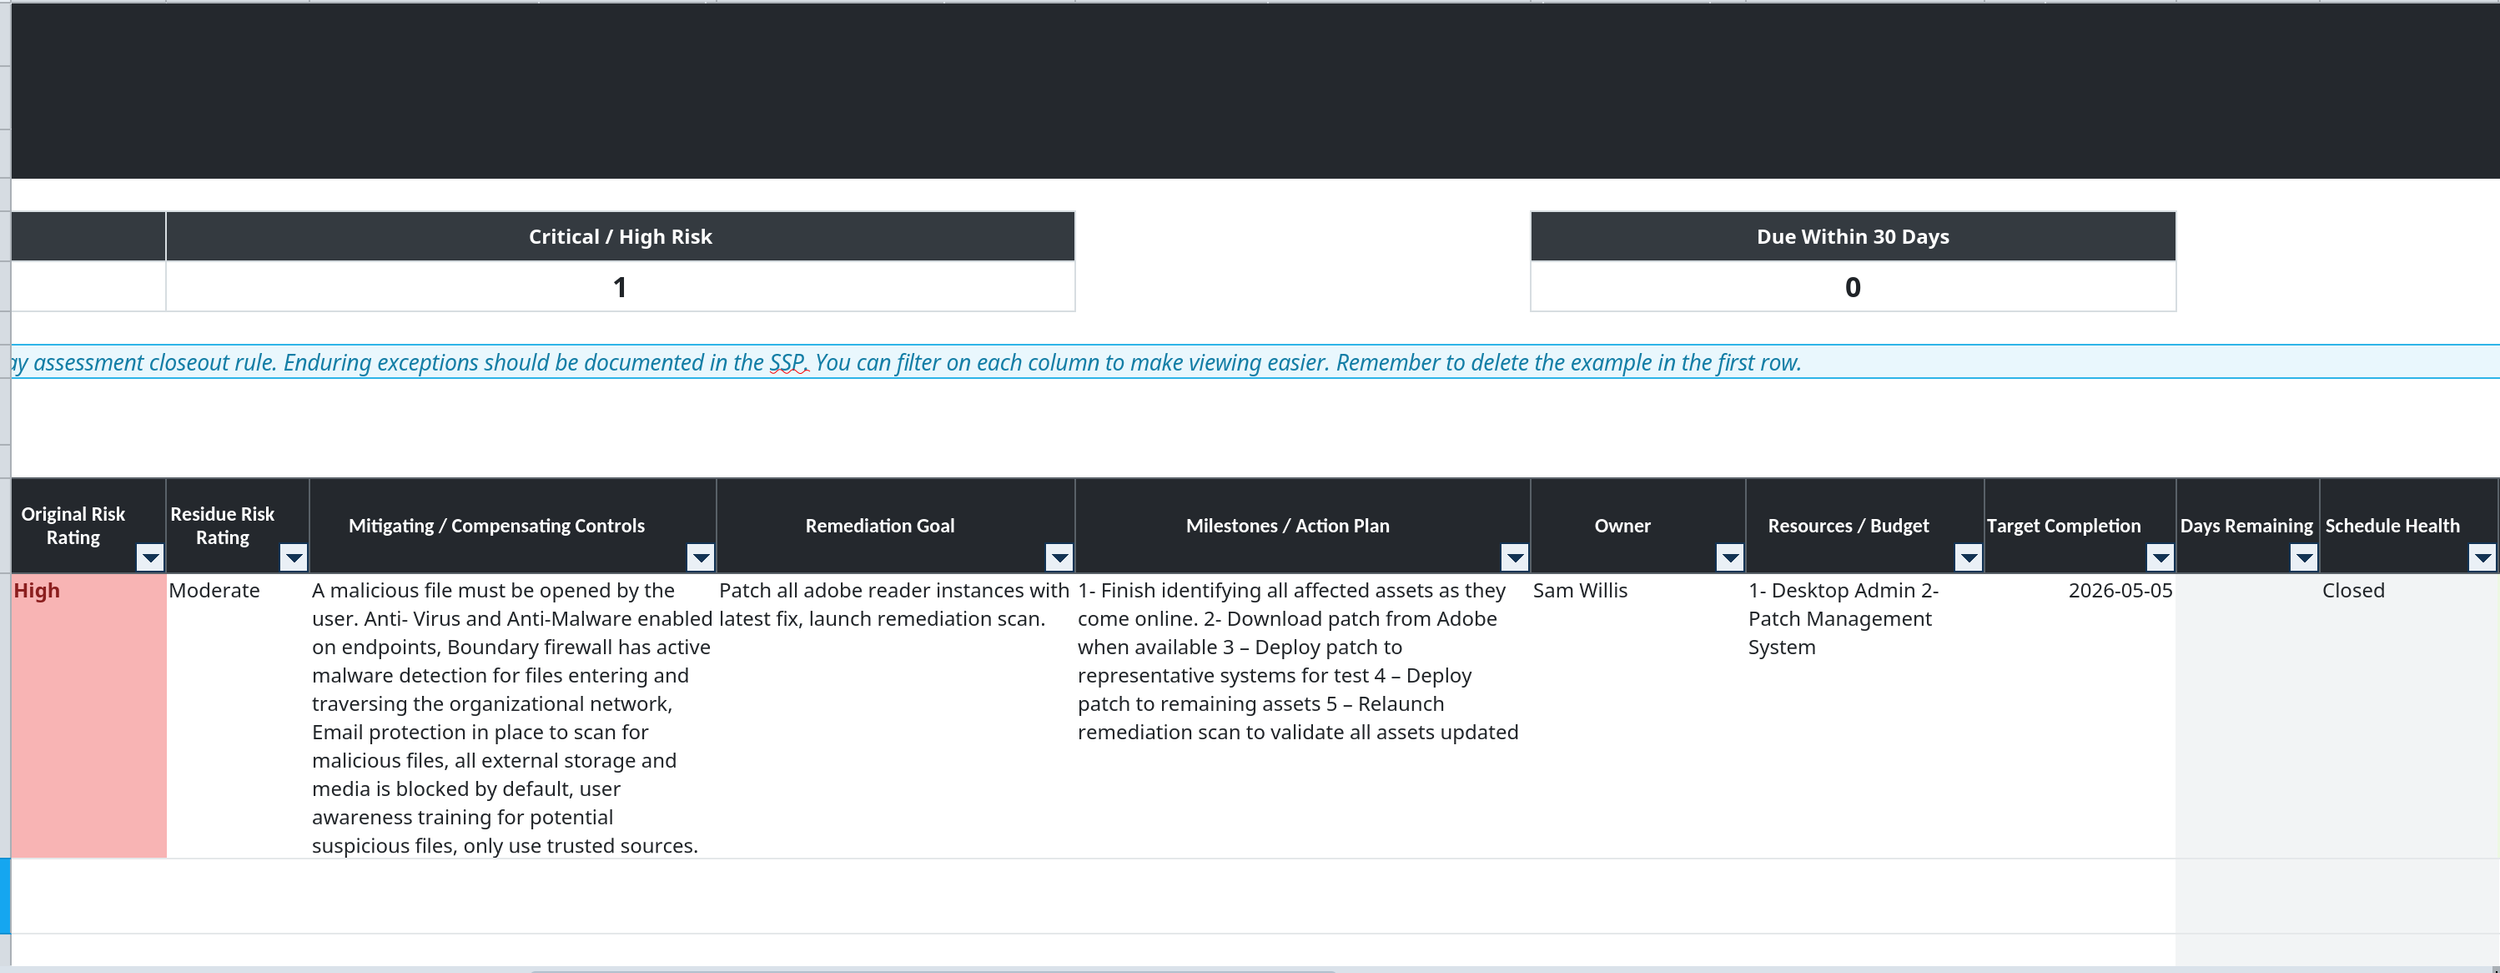This screenshot has width=2500, height=973.
Task: Open Days Remaining filter dropdown
Action: [2304, 558]
